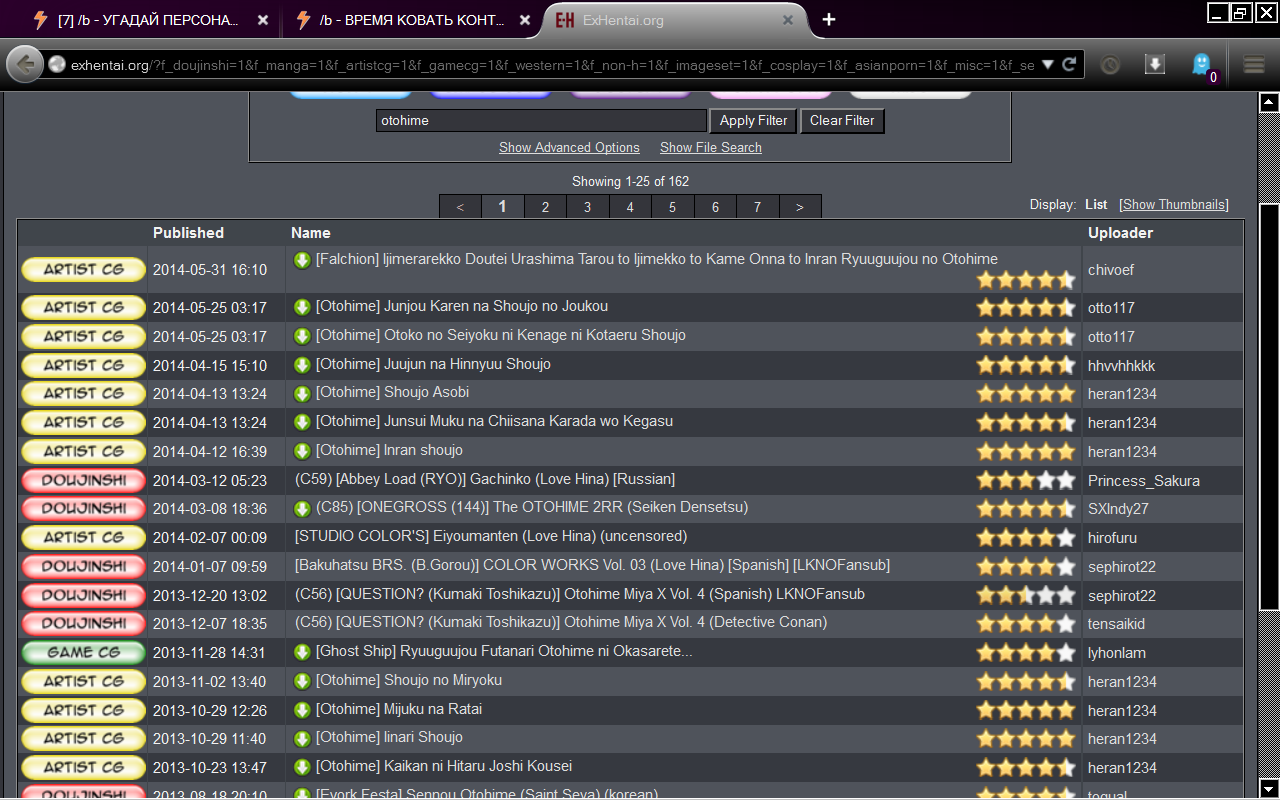Viewport: 1280px width, 800px height.
Task: Open uploader Princess_Sakura's link
Action: pyautogui.click(x=1144, y=481)
